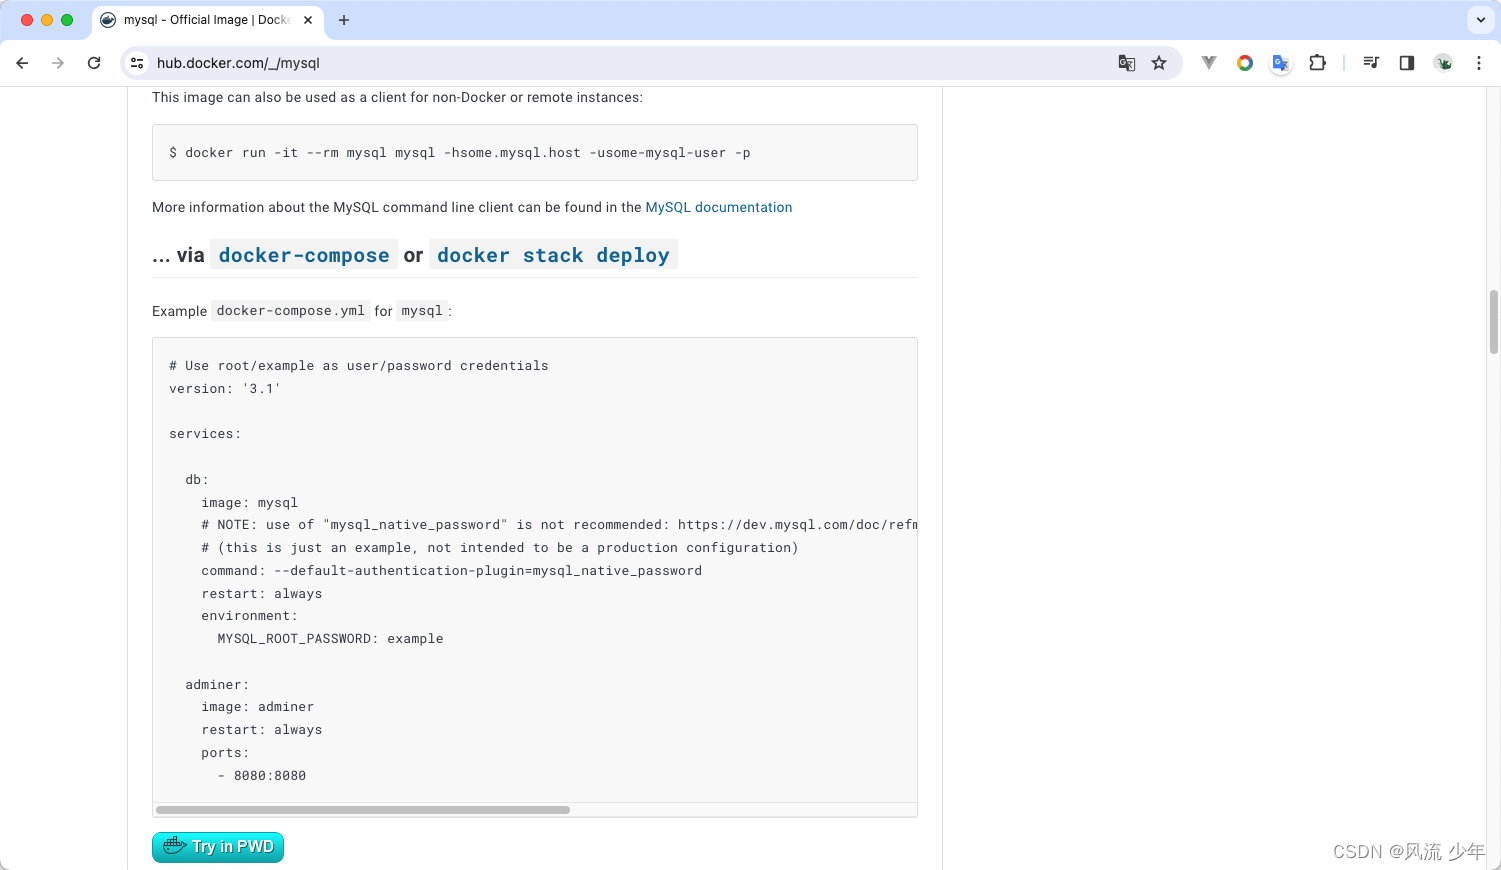Follow the docker-compose heading link
The image size is (1501, 870).
click(x=304, y=255)
